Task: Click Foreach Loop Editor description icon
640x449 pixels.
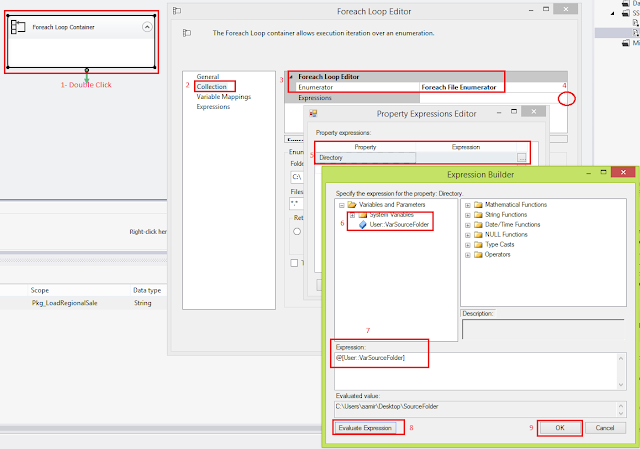Action: [x=187, y=33]
